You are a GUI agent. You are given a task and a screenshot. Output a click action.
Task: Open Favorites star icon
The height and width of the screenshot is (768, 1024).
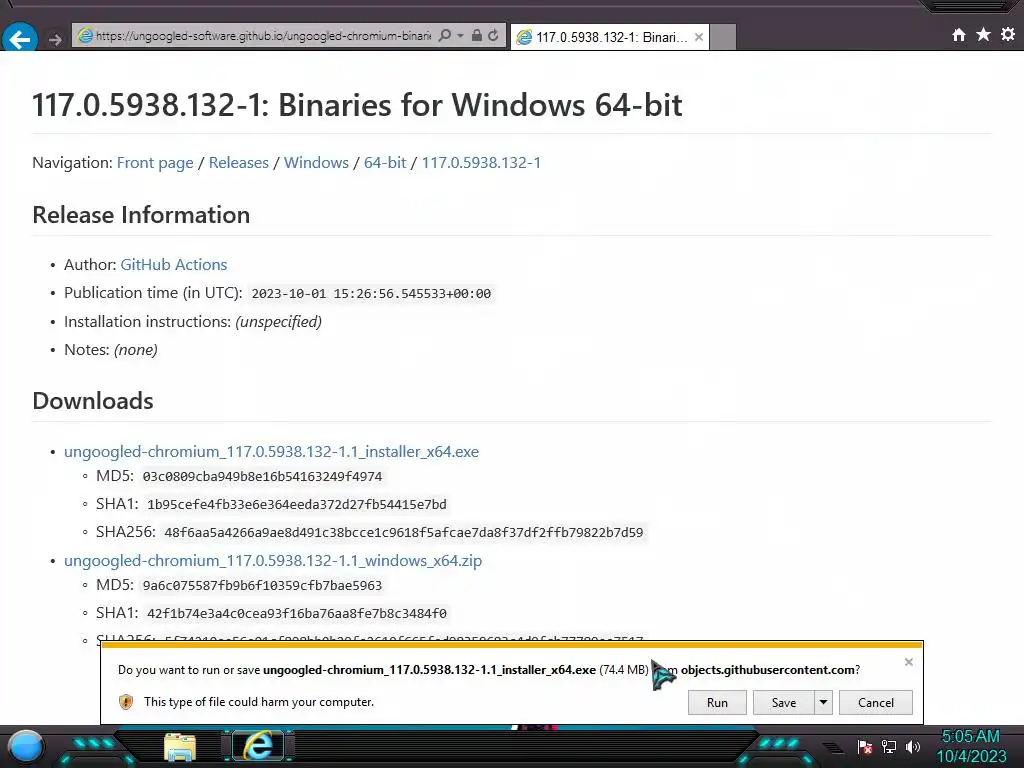coord(984,34)
